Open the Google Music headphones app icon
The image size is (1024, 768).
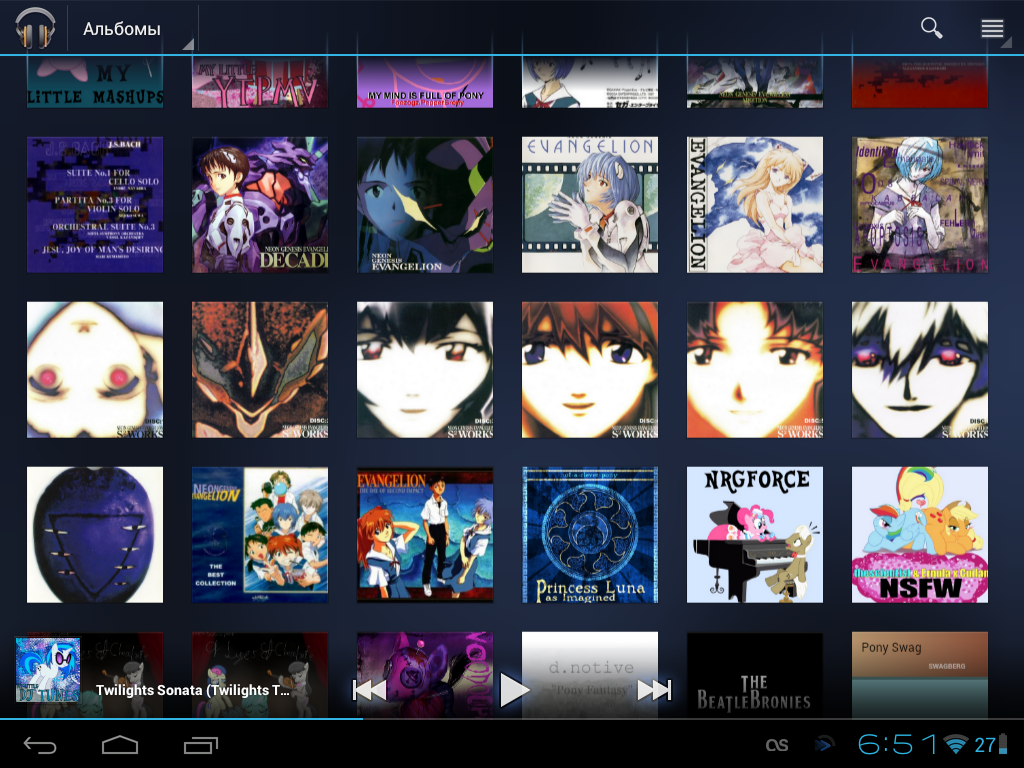35,27
